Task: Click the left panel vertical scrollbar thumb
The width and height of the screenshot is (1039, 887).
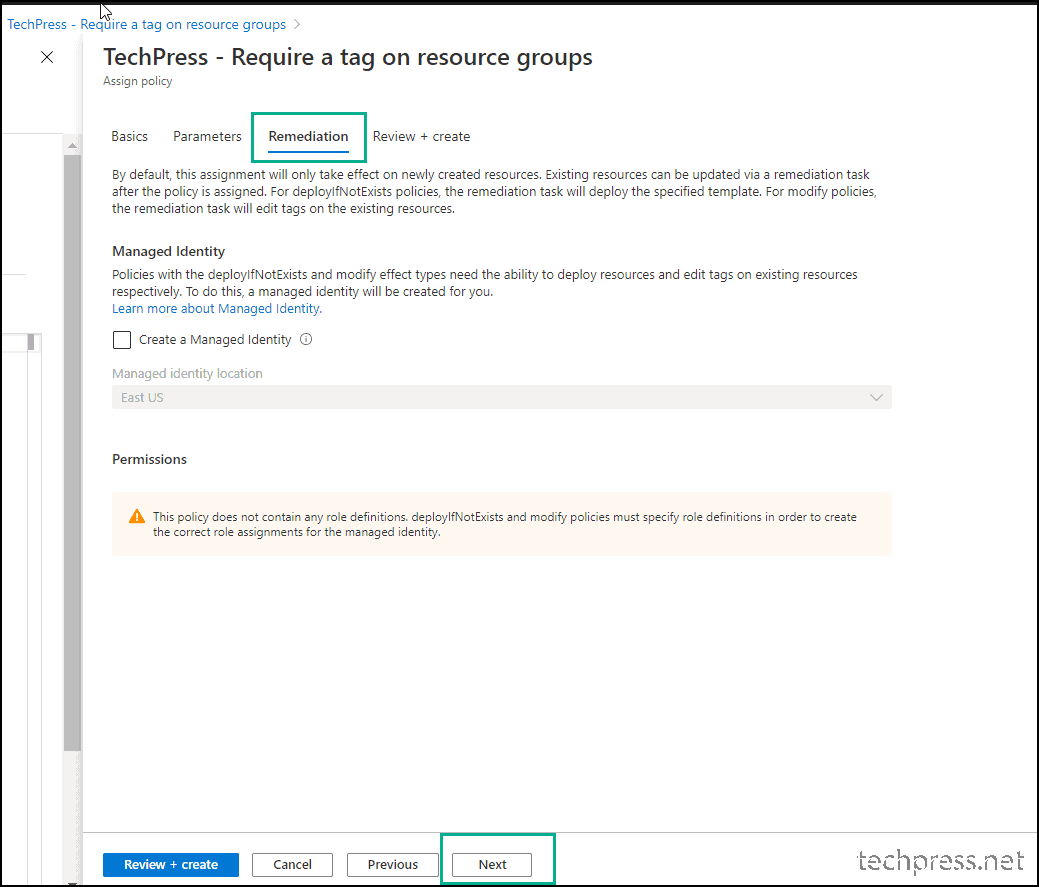Action: (x=72, y=452)
